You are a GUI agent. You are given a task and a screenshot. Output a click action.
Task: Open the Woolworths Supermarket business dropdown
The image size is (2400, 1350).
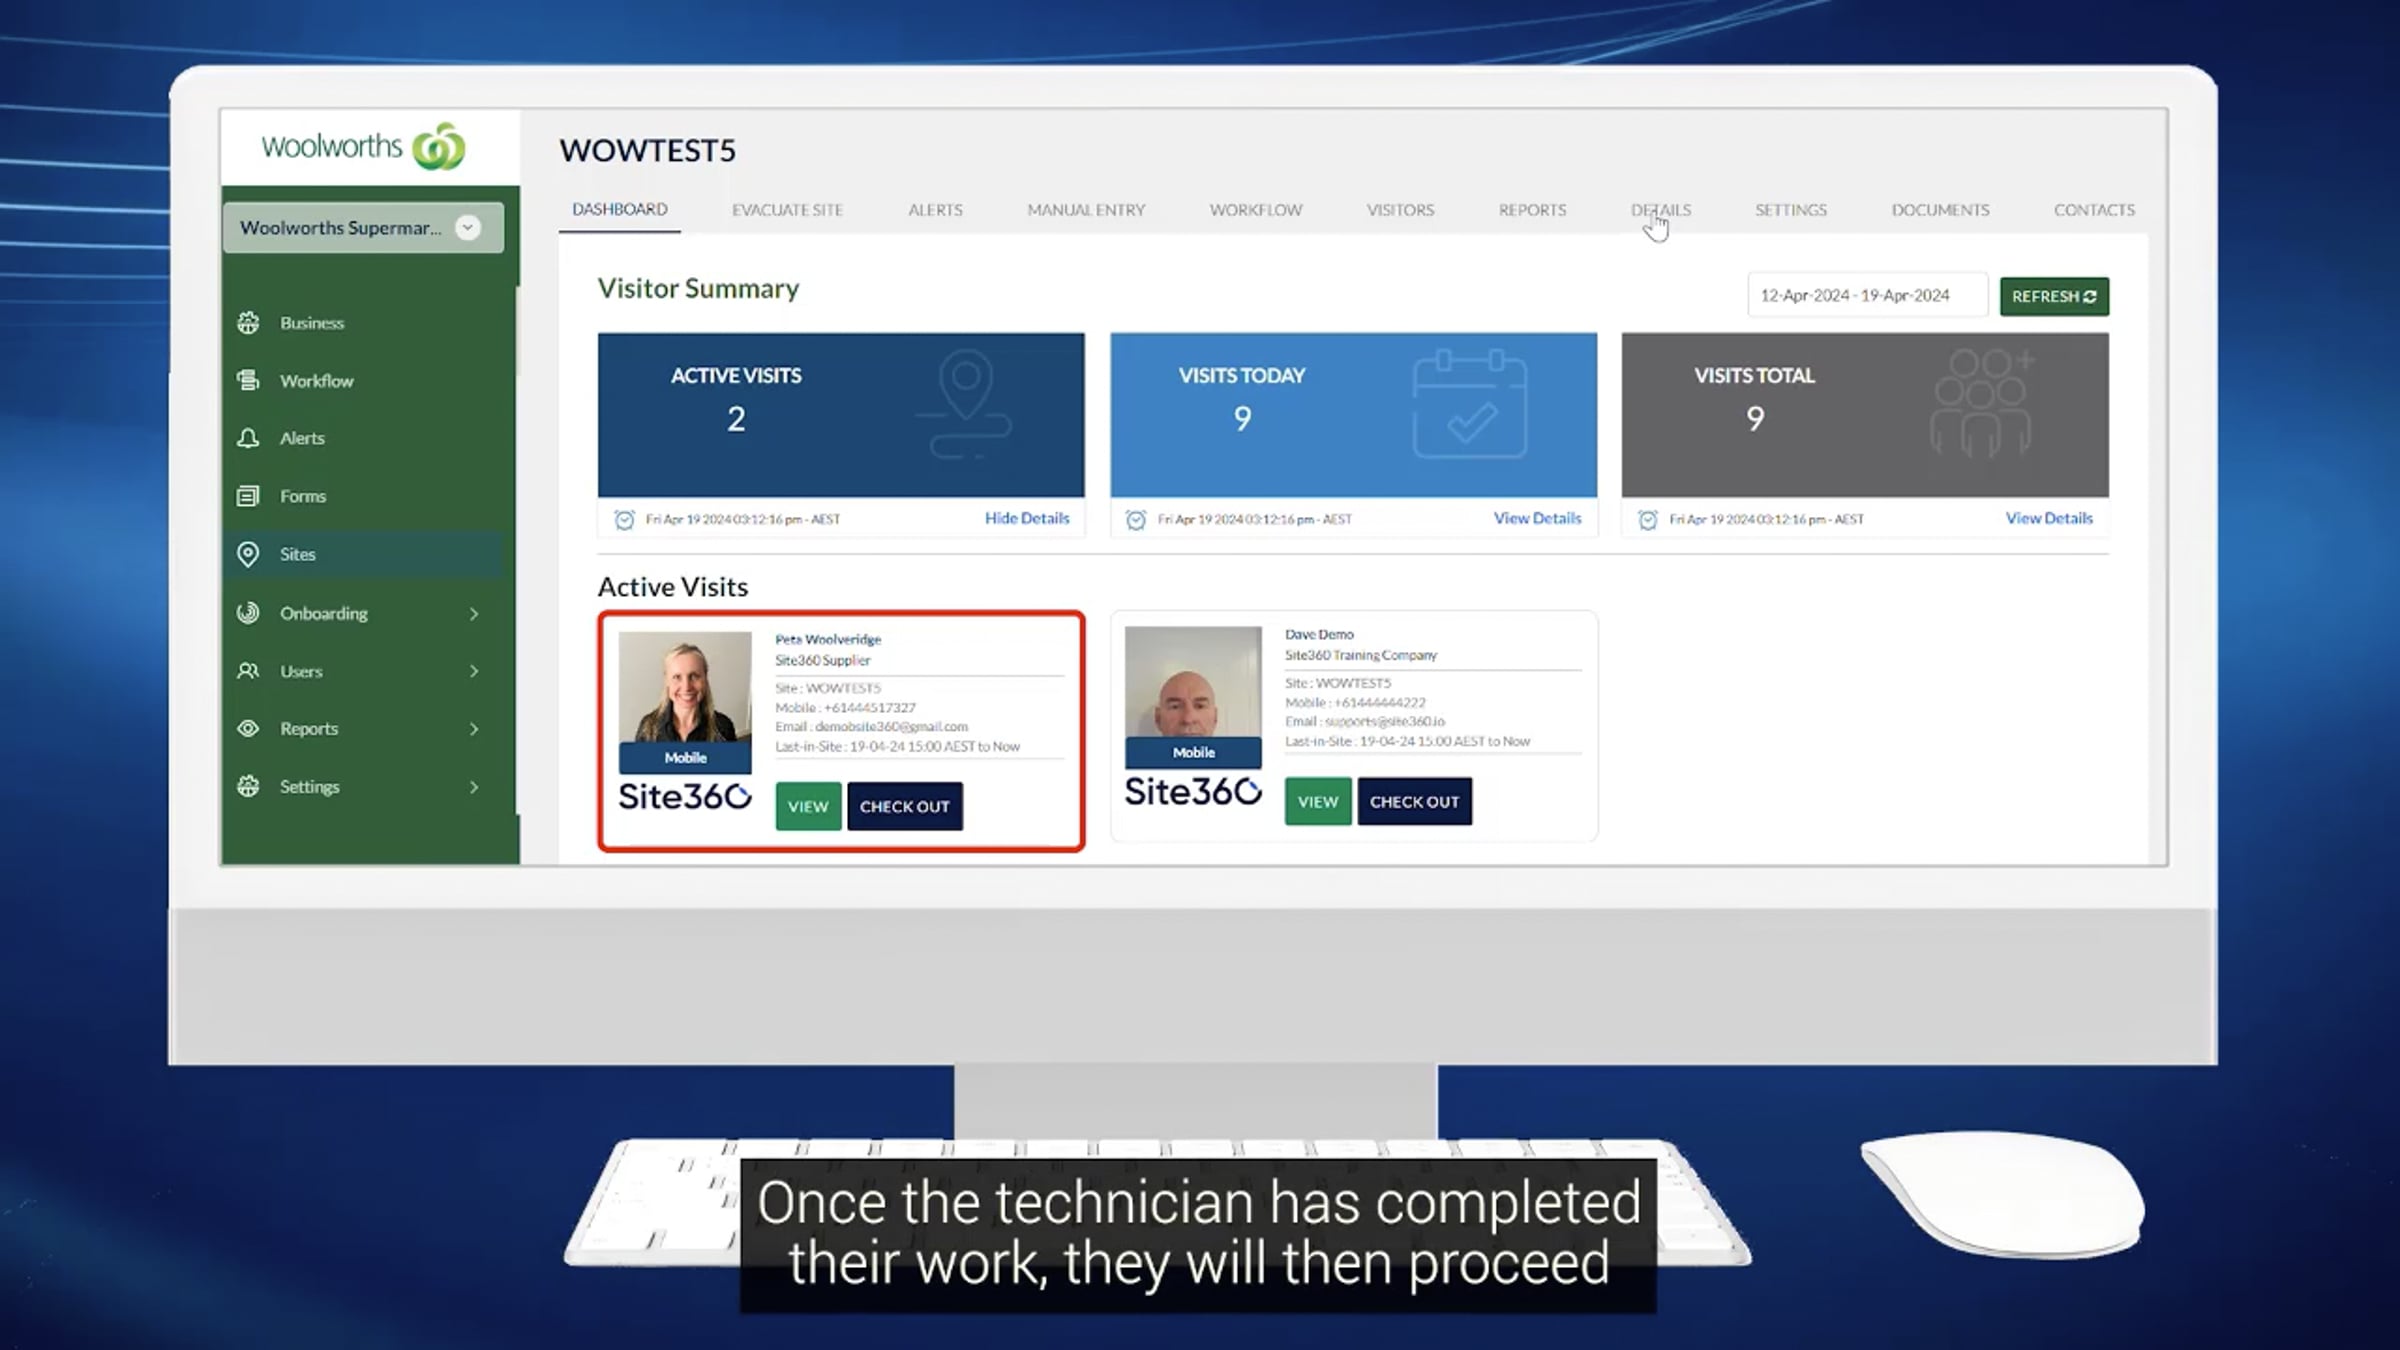467,228
